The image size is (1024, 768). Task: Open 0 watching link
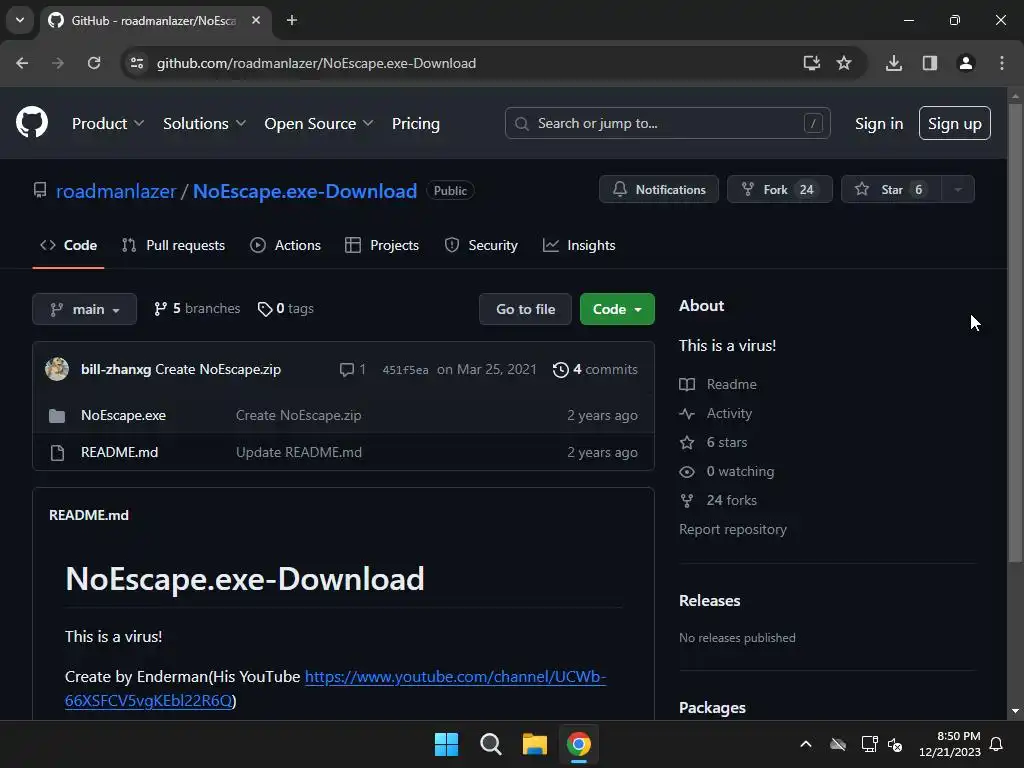click(x=740, y=472)
